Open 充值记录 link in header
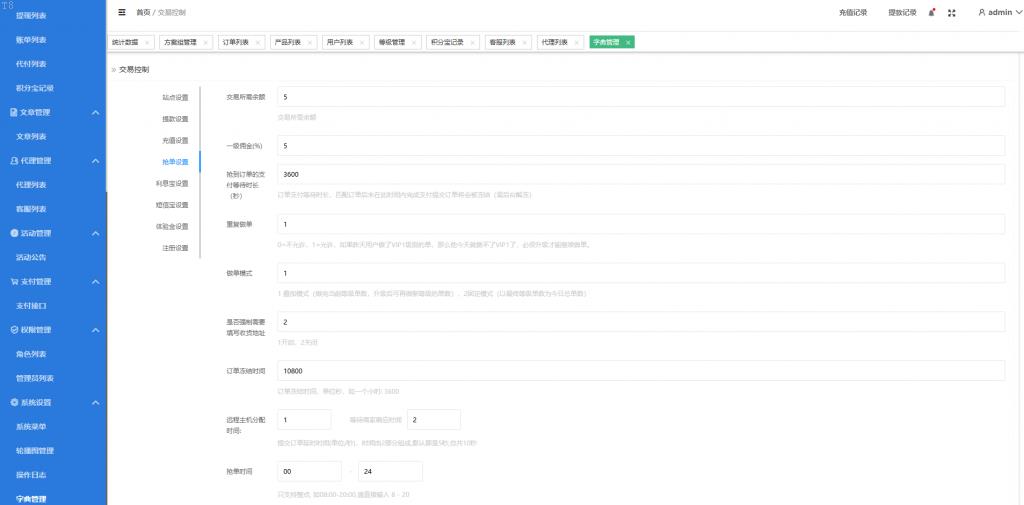The width and height of the screenshot is (1024, 505). coord(852,12)
